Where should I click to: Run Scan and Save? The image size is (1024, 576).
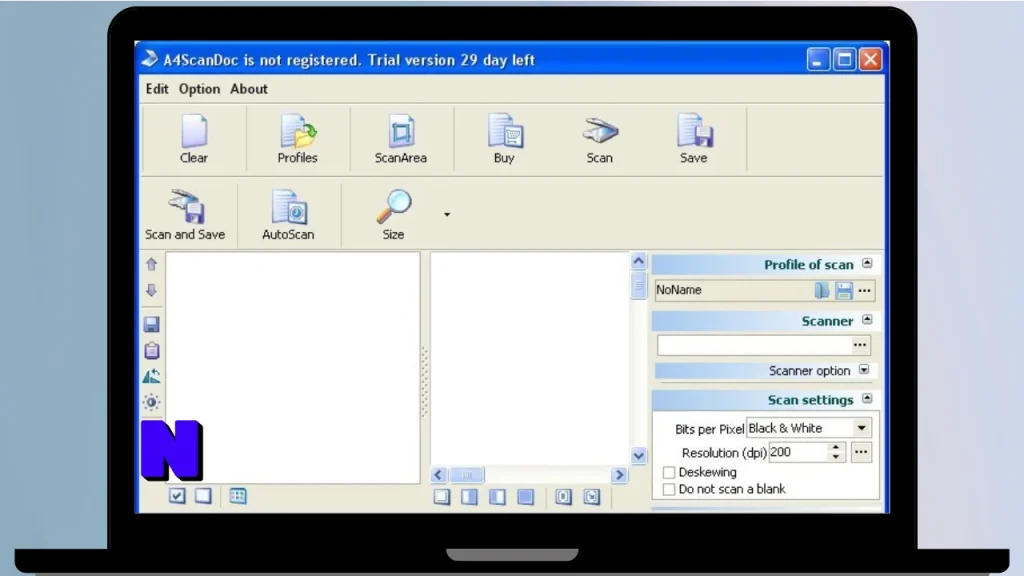pyautogui.click(x=185, y=215)
